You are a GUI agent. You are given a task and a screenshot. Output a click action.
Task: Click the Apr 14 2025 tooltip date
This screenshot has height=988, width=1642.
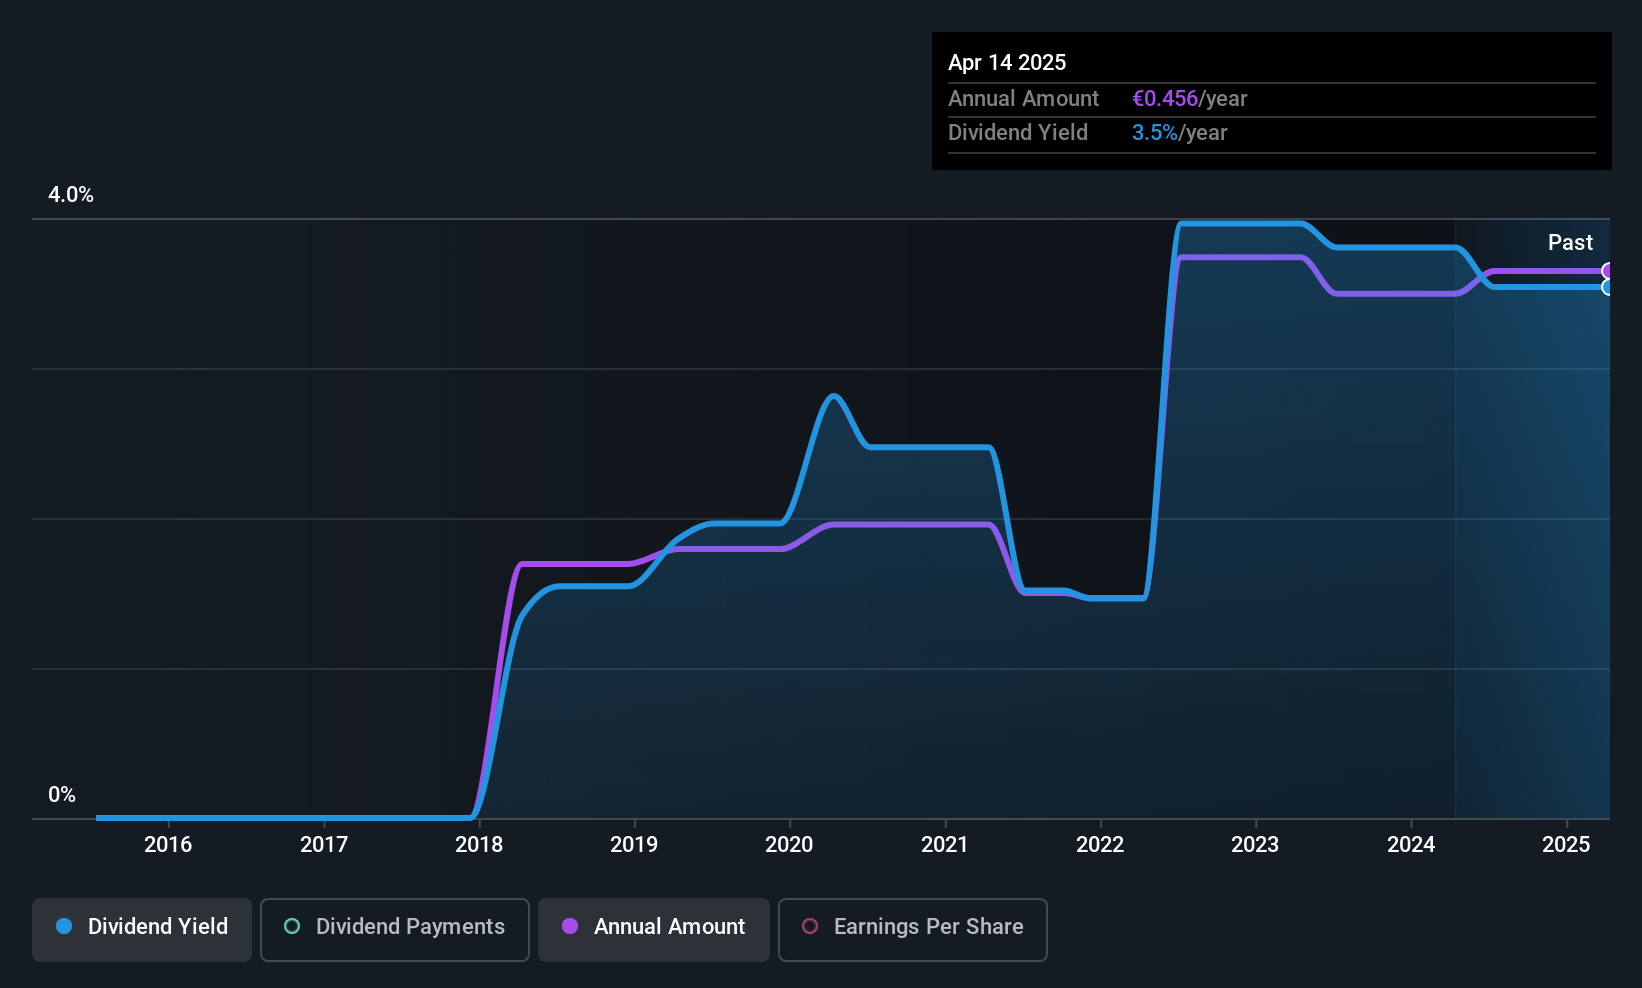click(x=1007, y=62)
